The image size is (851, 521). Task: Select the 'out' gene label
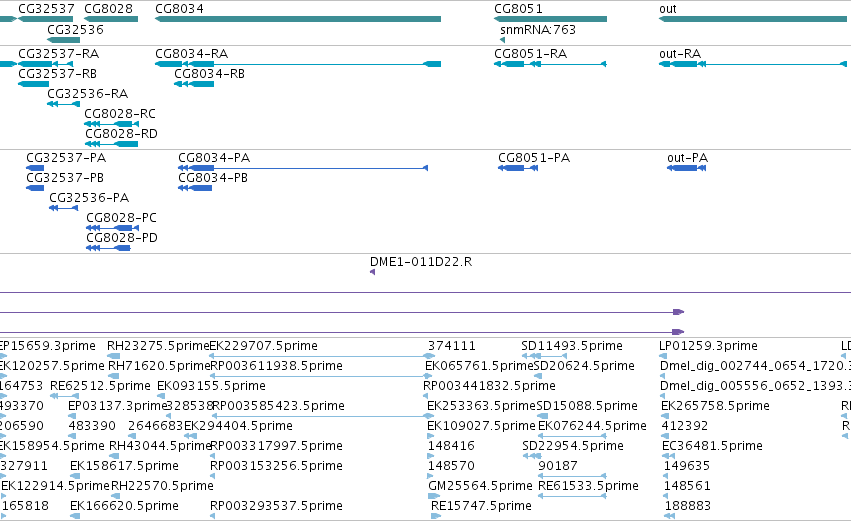[668, 9]
